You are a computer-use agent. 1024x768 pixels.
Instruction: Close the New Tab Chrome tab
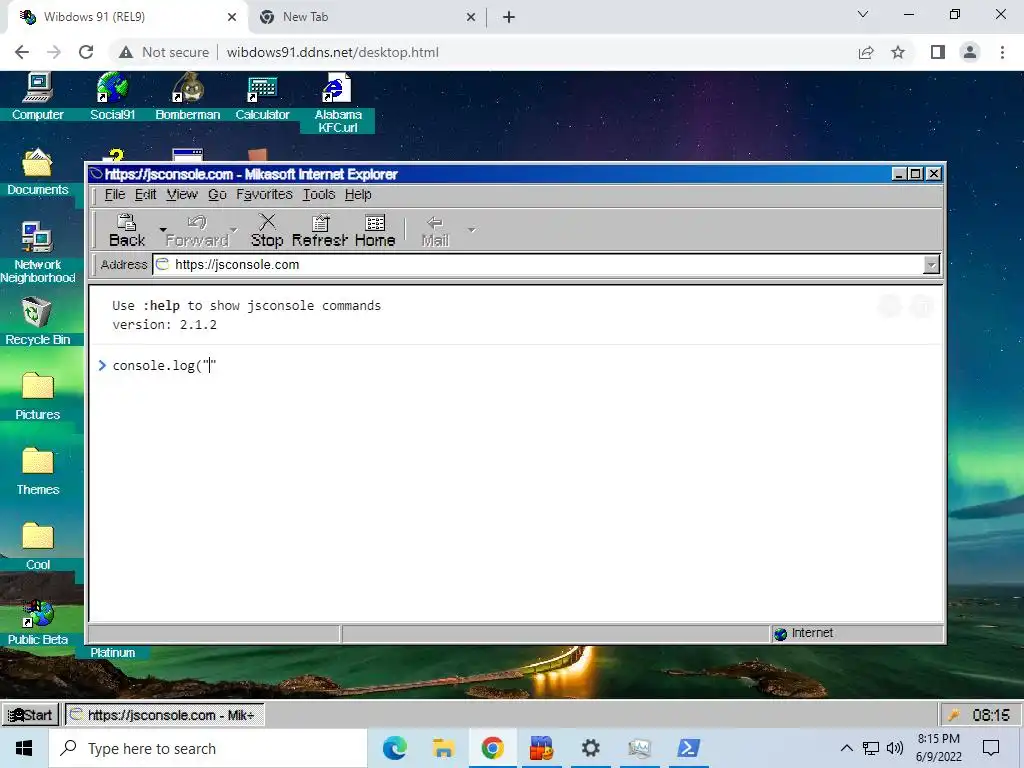471,18
